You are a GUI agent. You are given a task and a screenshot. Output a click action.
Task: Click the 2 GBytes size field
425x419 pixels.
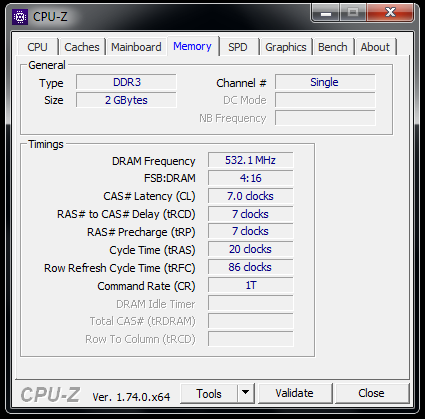pyautogui.click(x=126, y=100)
